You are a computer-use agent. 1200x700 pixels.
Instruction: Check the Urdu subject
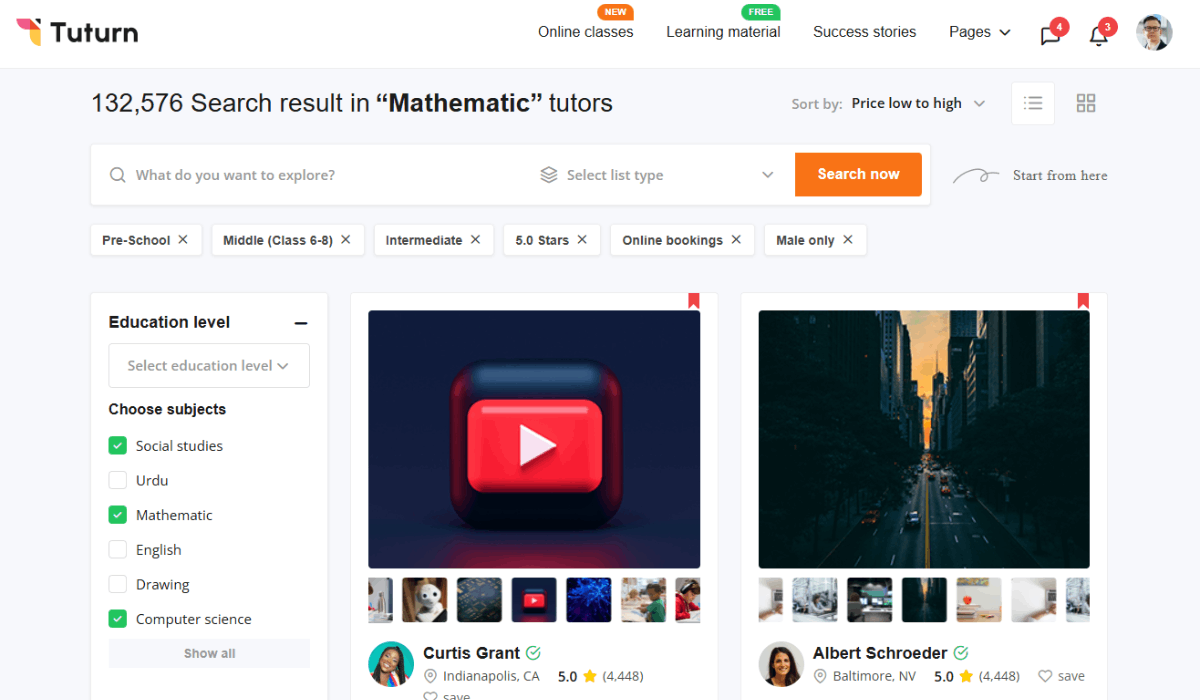click(x=118, y=480)
